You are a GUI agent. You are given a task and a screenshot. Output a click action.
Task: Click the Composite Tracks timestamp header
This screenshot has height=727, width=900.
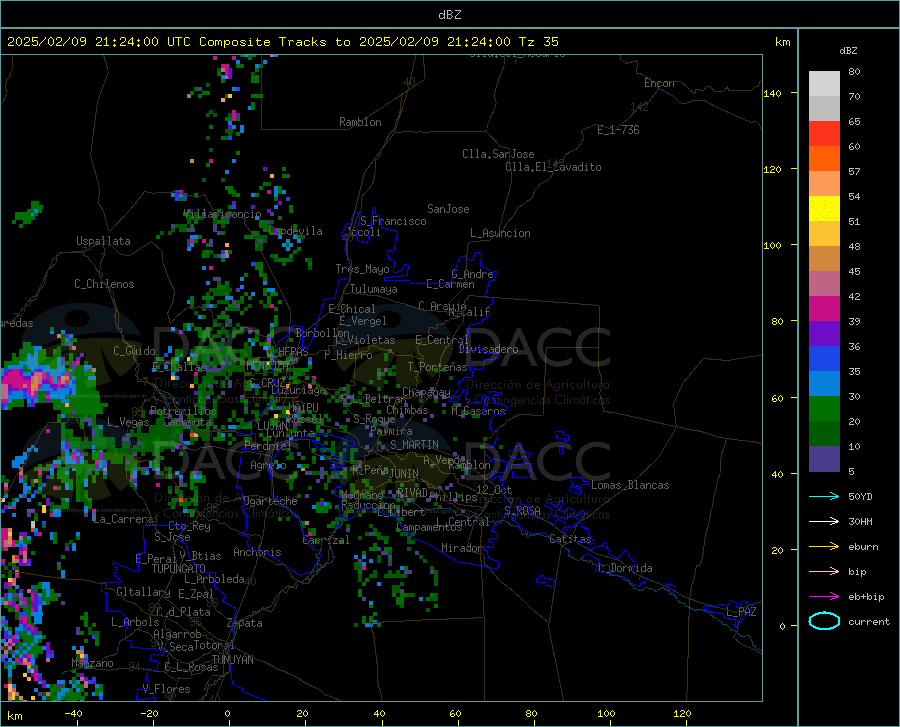pos(282,42)
